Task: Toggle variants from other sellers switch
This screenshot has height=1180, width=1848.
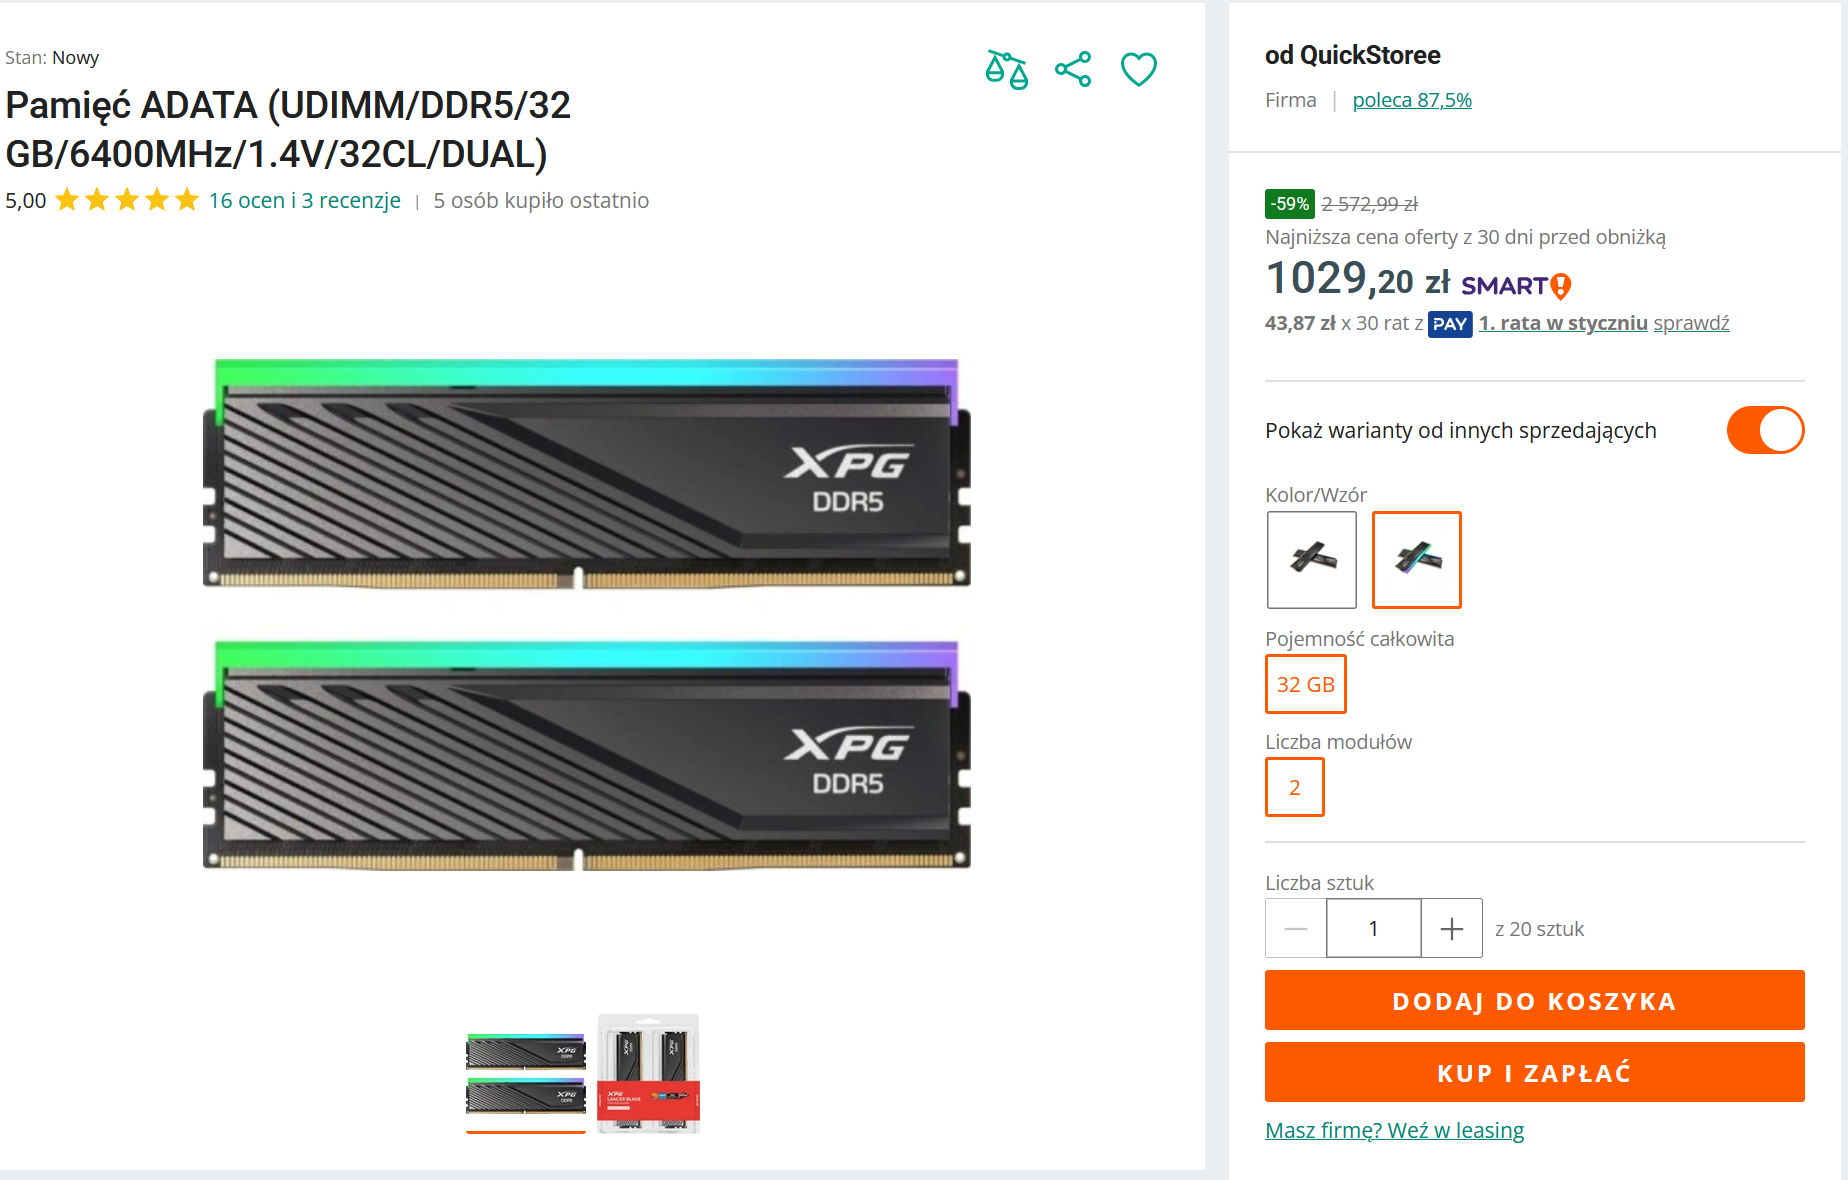Action: tap(1766, 430)
